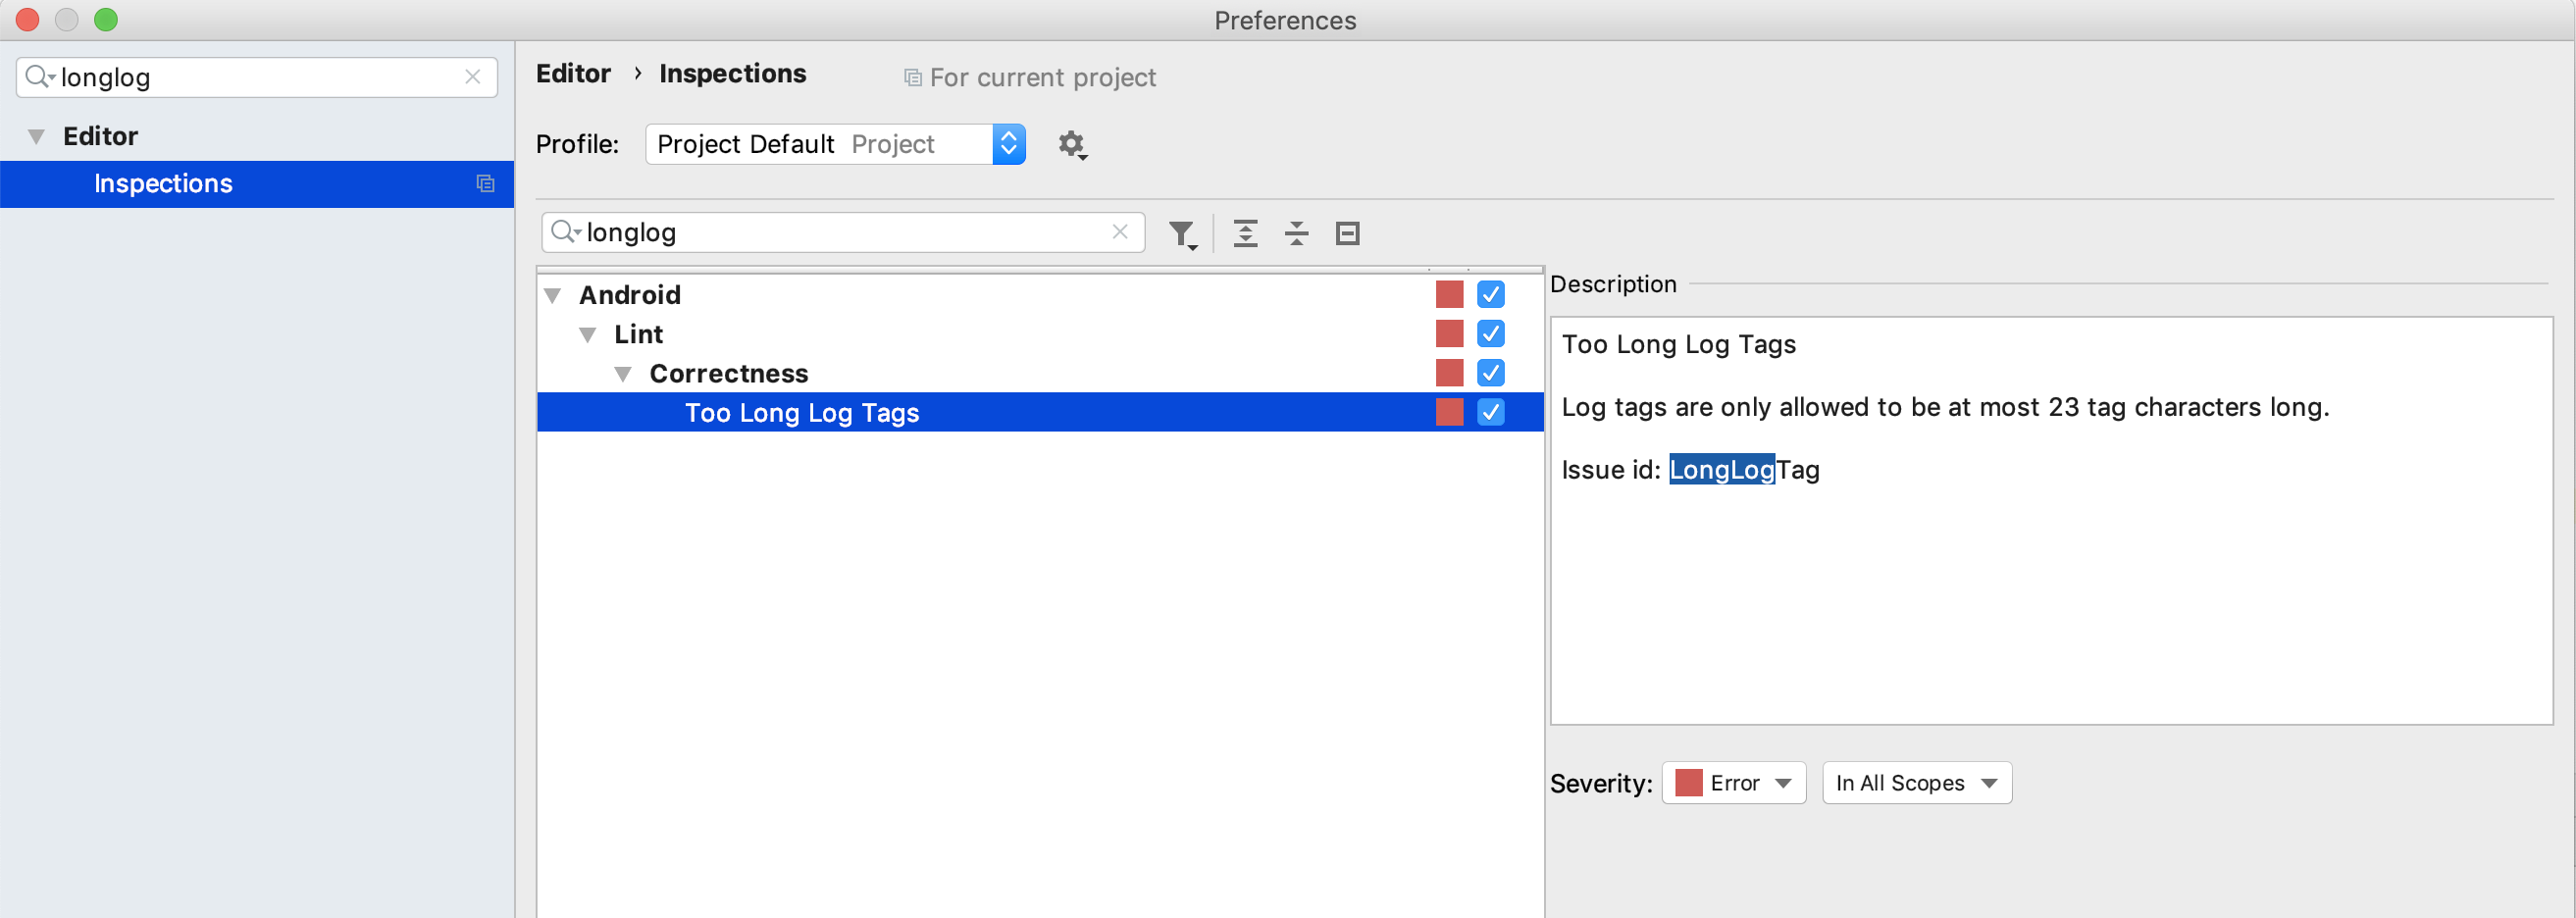Collapse the Editor section in the sidebar

tap(35, 136)
